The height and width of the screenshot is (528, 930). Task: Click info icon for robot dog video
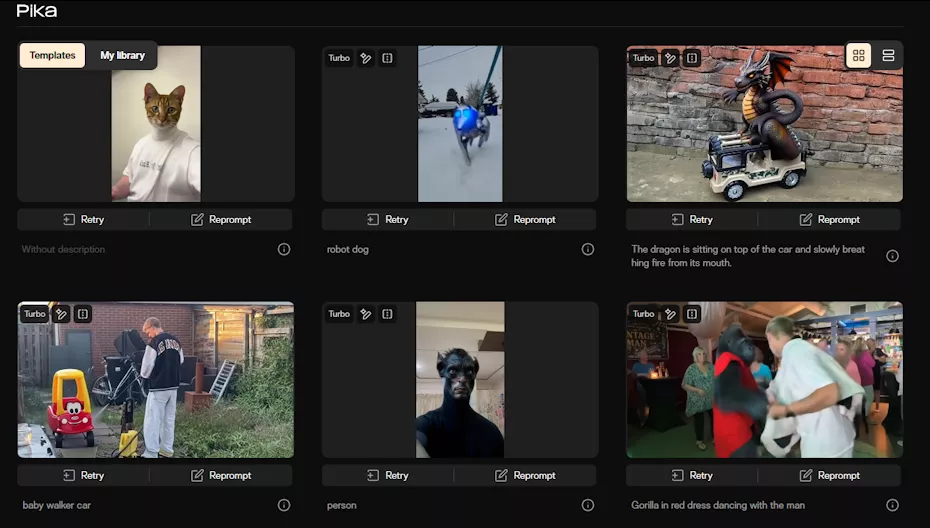(x=588, y=249)
